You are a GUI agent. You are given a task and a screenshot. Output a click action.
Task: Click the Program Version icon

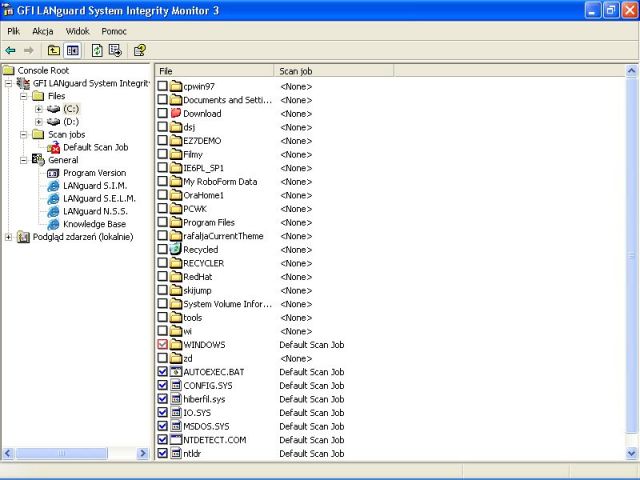tap(53, 173)
